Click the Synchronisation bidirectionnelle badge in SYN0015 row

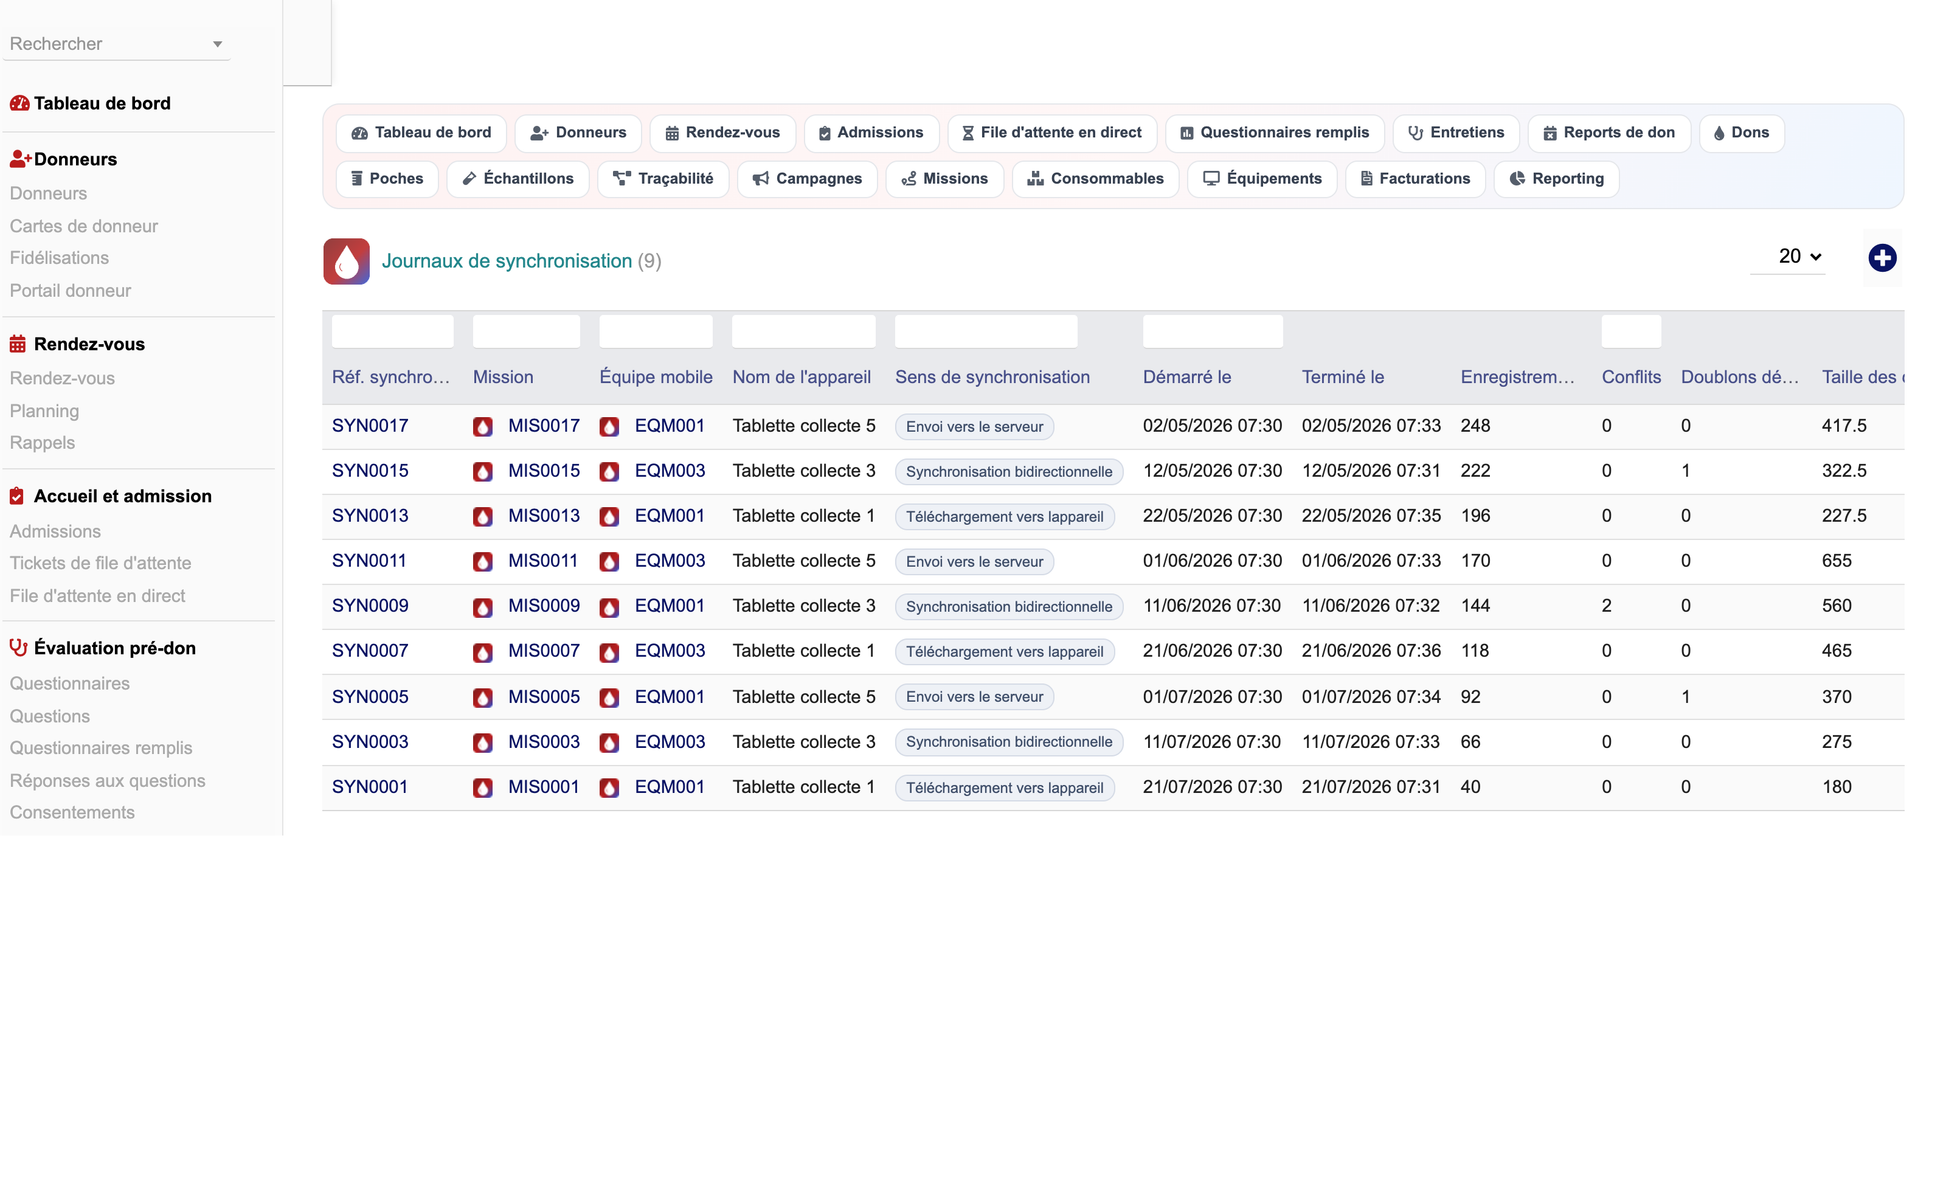point(1009,472)
